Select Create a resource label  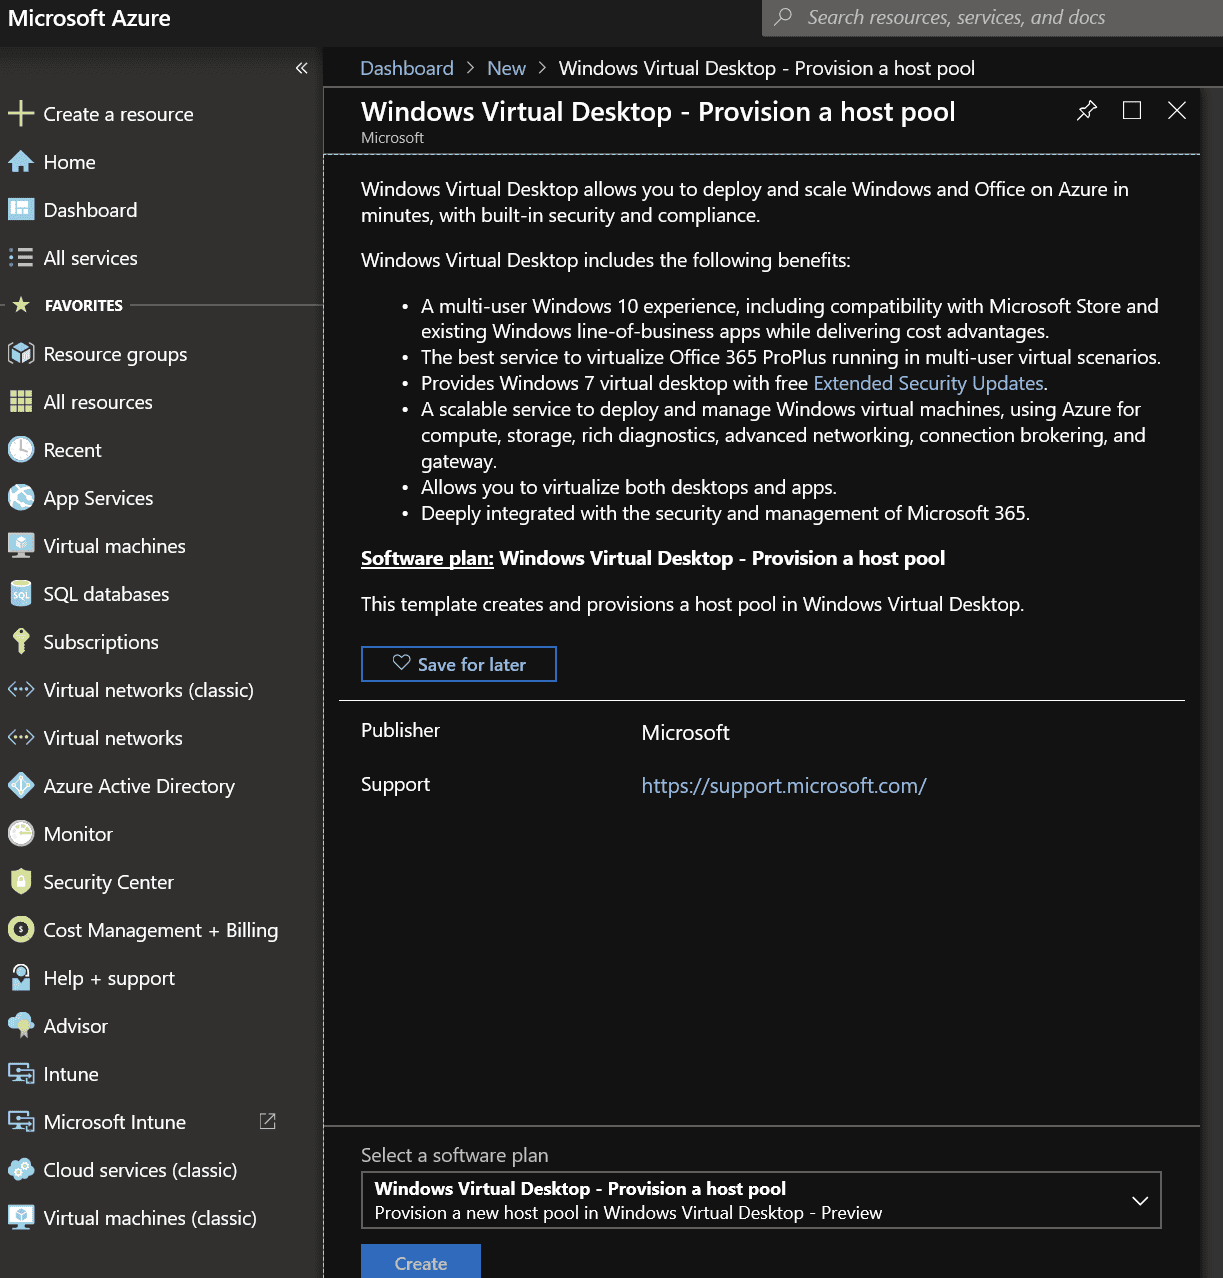[x=119, y=114]
